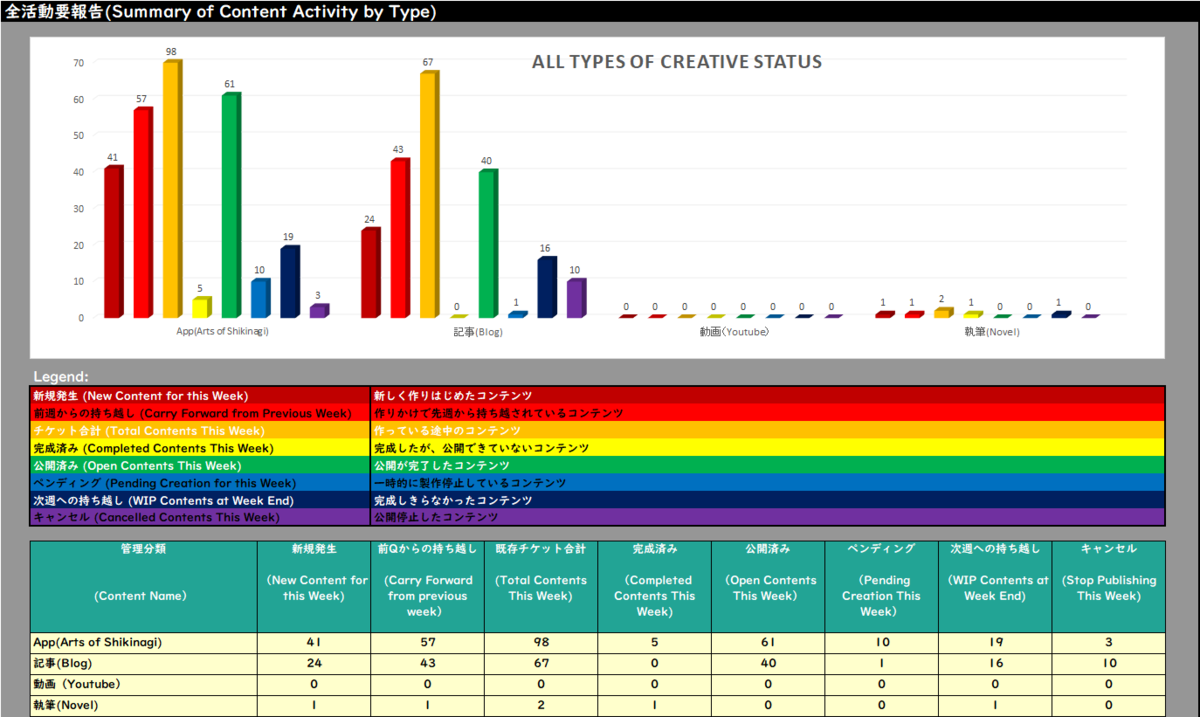Click the 動画(Youtube) chart axis label
Image resolution: width=1200 pixels, height=717 pixels.
coord(735,331)
